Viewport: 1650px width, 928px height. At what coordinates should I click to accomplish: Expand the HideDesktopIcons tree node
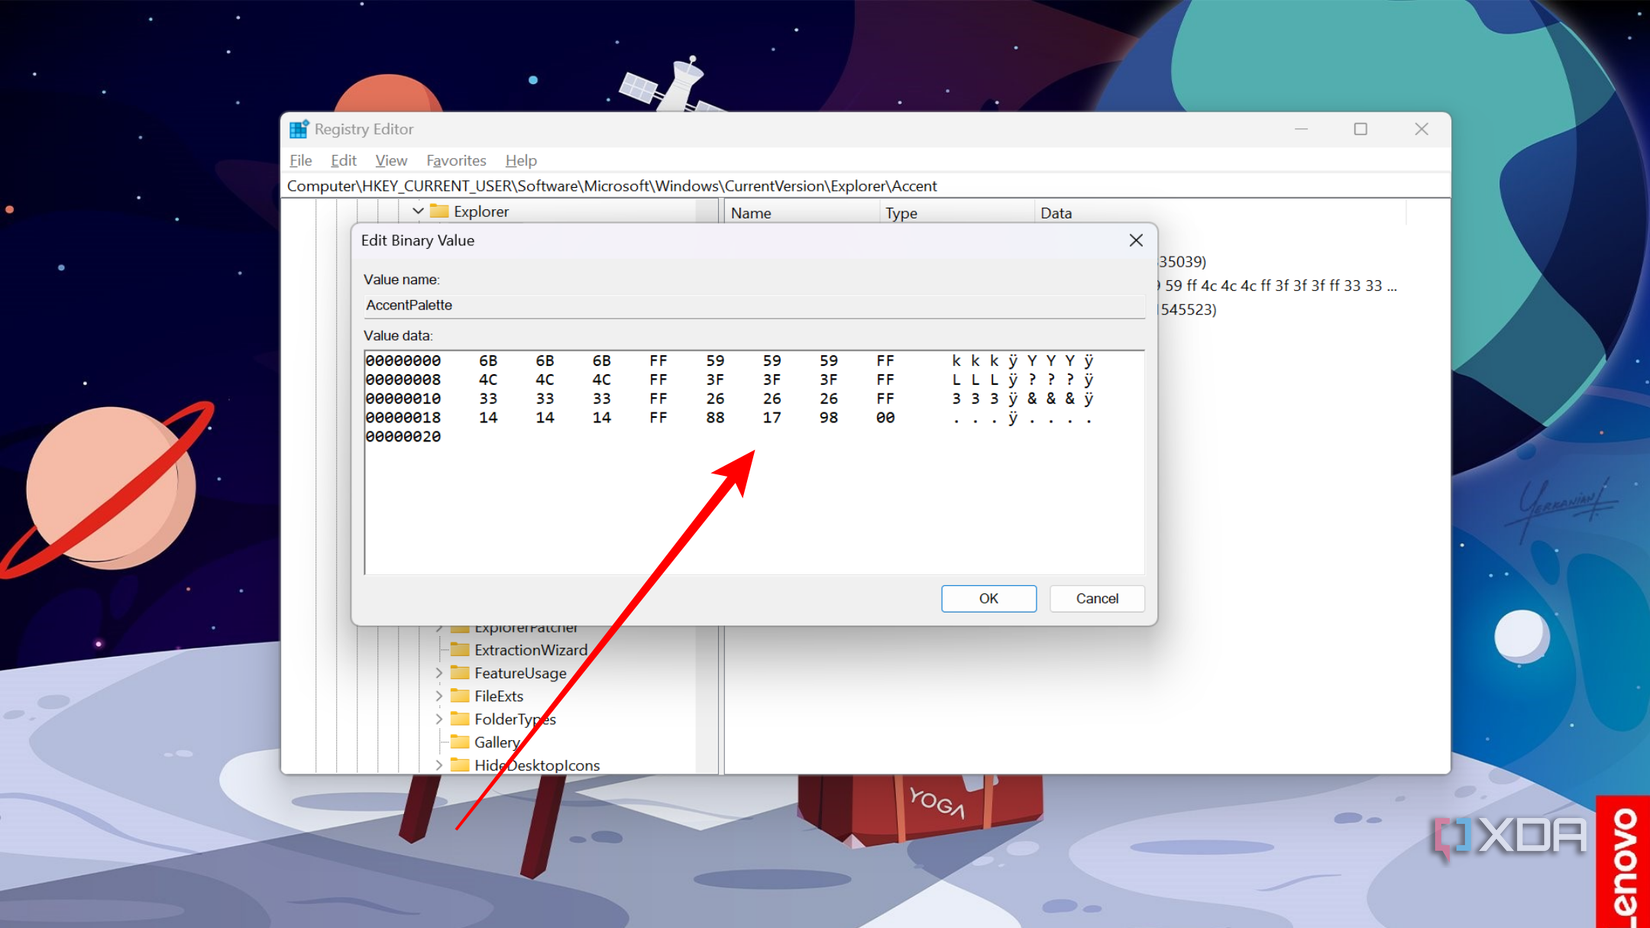coord(439,765)
